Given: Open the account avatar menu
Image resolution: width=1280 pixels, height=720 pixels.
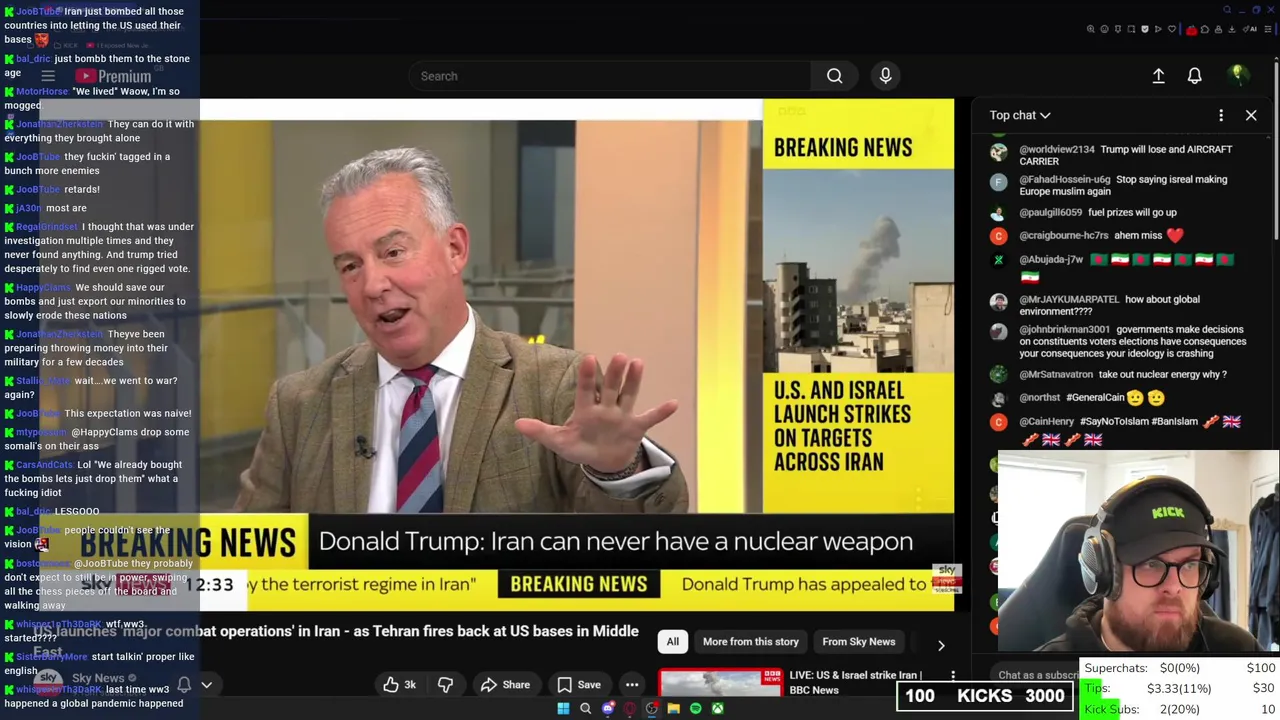Looking at the screenshot, I should pos(1237,76).
